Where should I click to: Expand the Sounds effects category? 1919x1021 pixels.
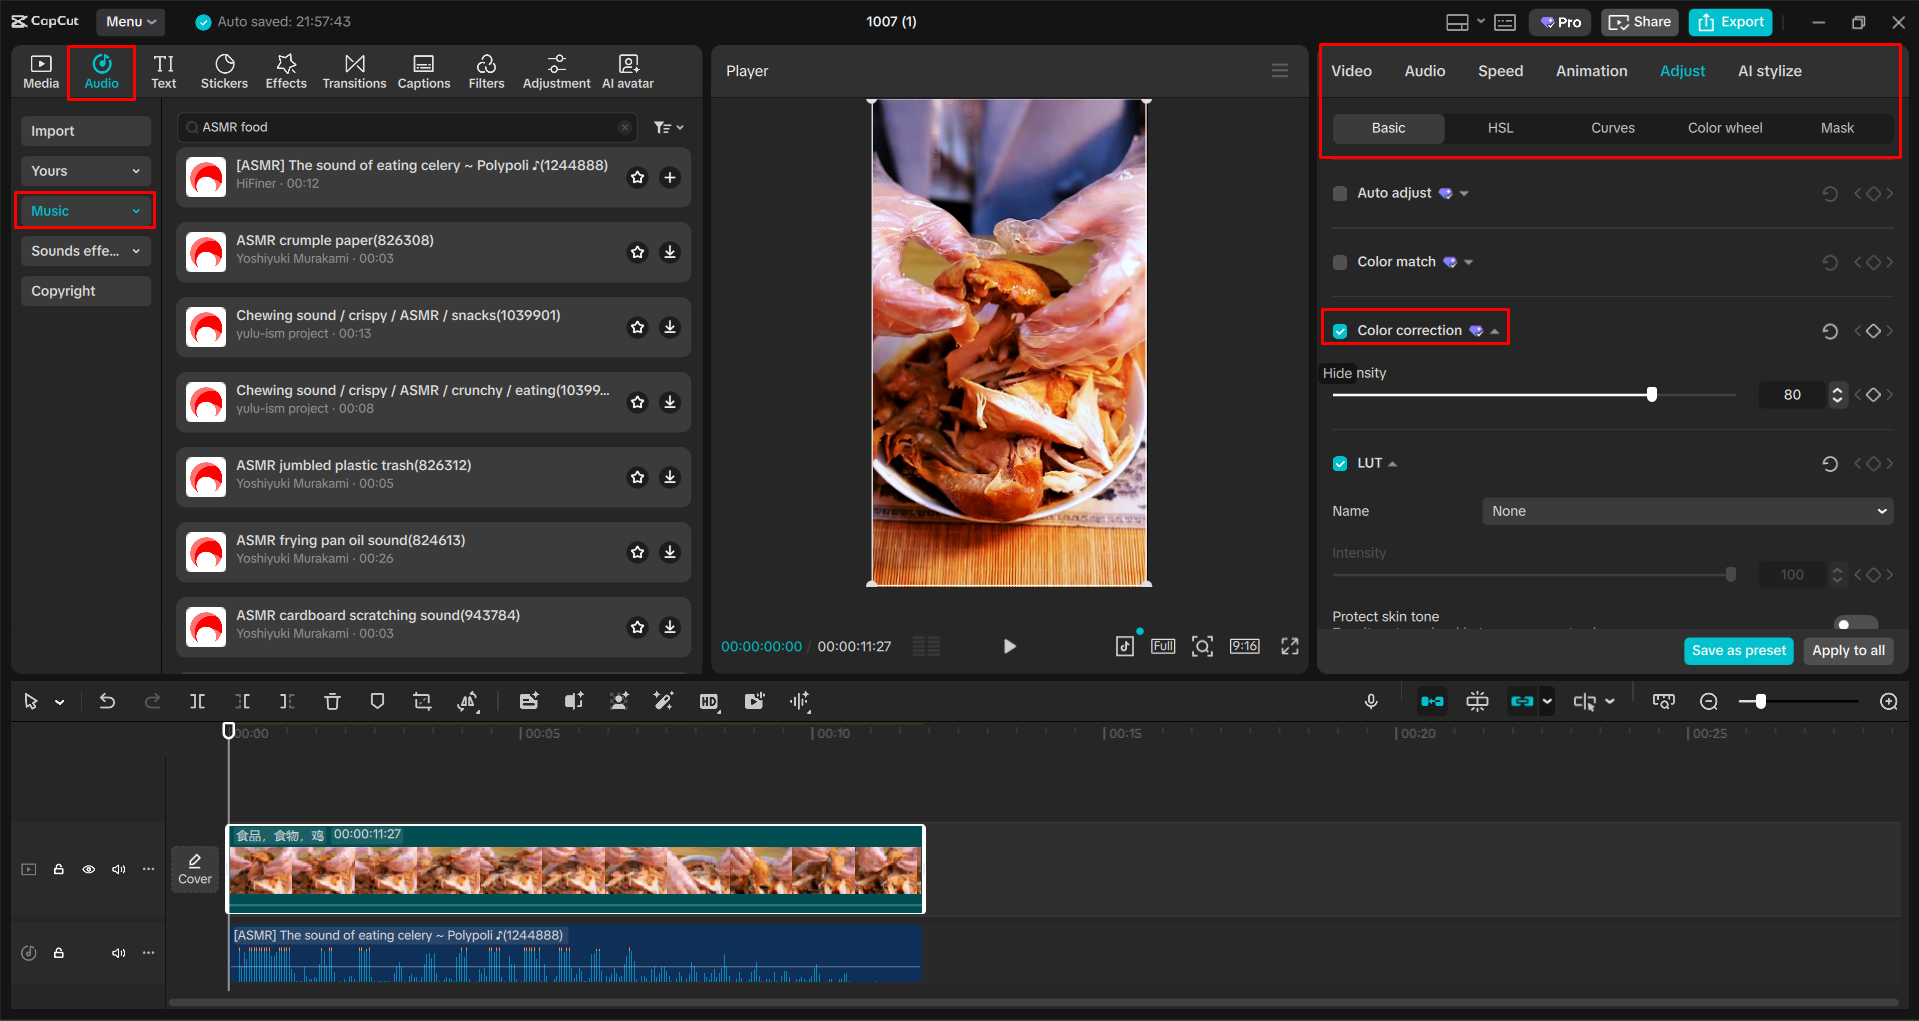[85, 251]
